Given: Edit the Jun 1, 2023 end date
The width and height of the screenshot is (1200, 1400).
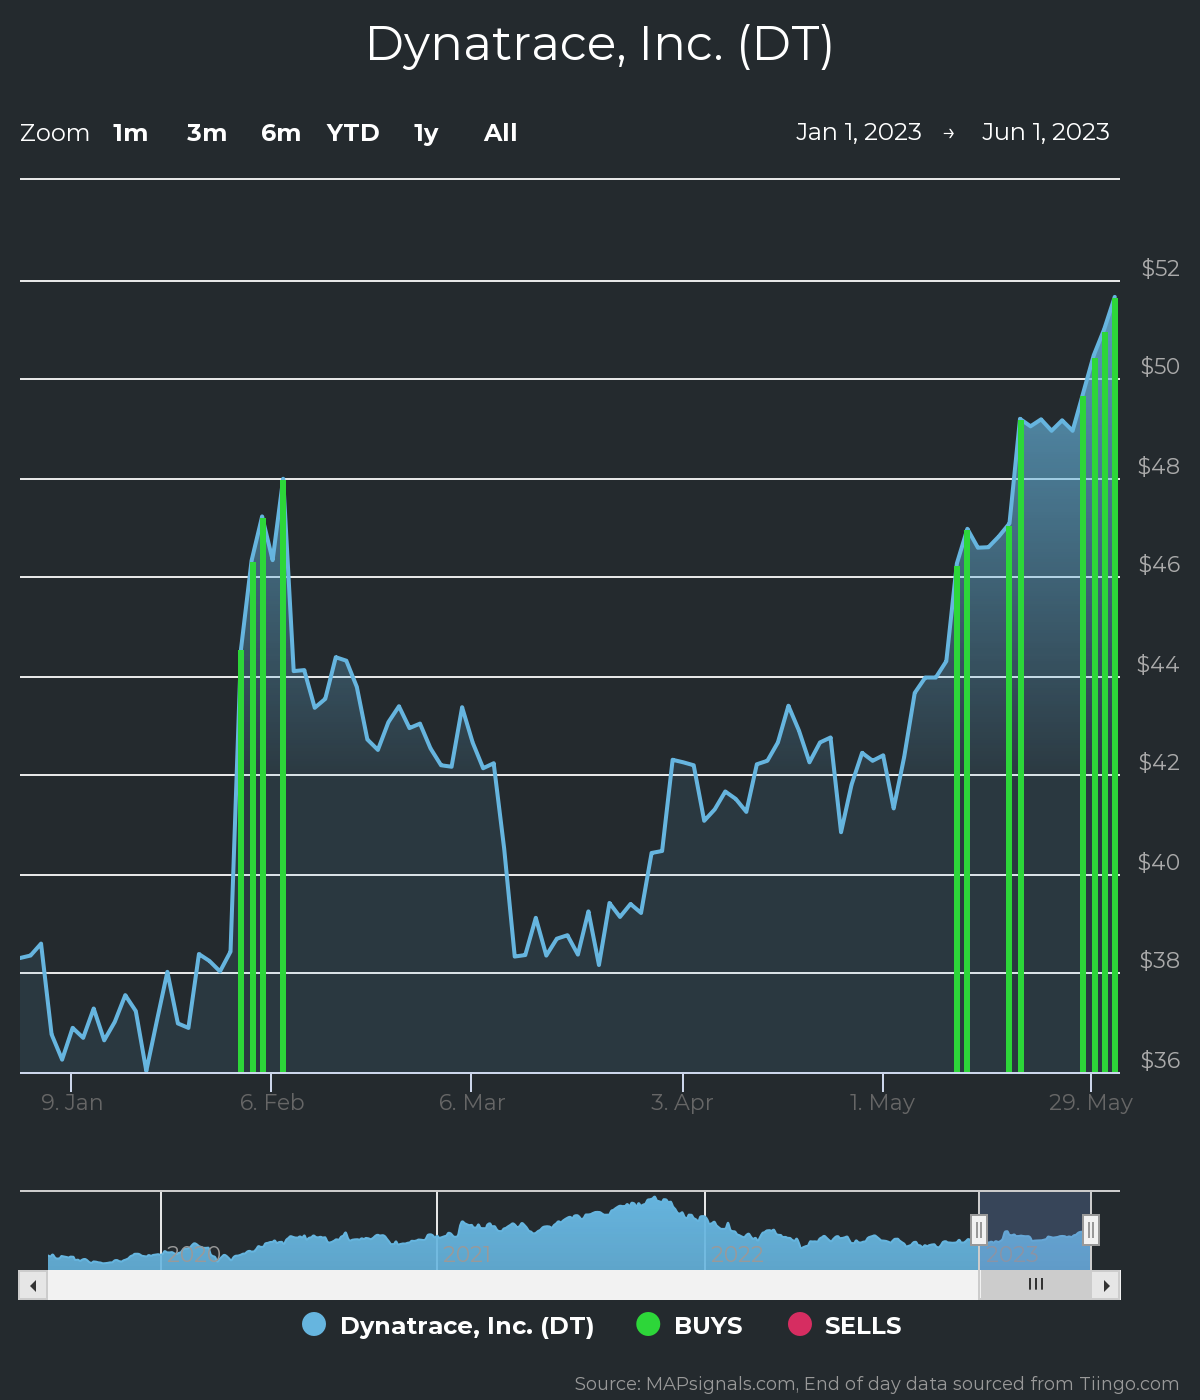Looking at the screenshot, I should pyautogui.click(x=1046, y=132).
